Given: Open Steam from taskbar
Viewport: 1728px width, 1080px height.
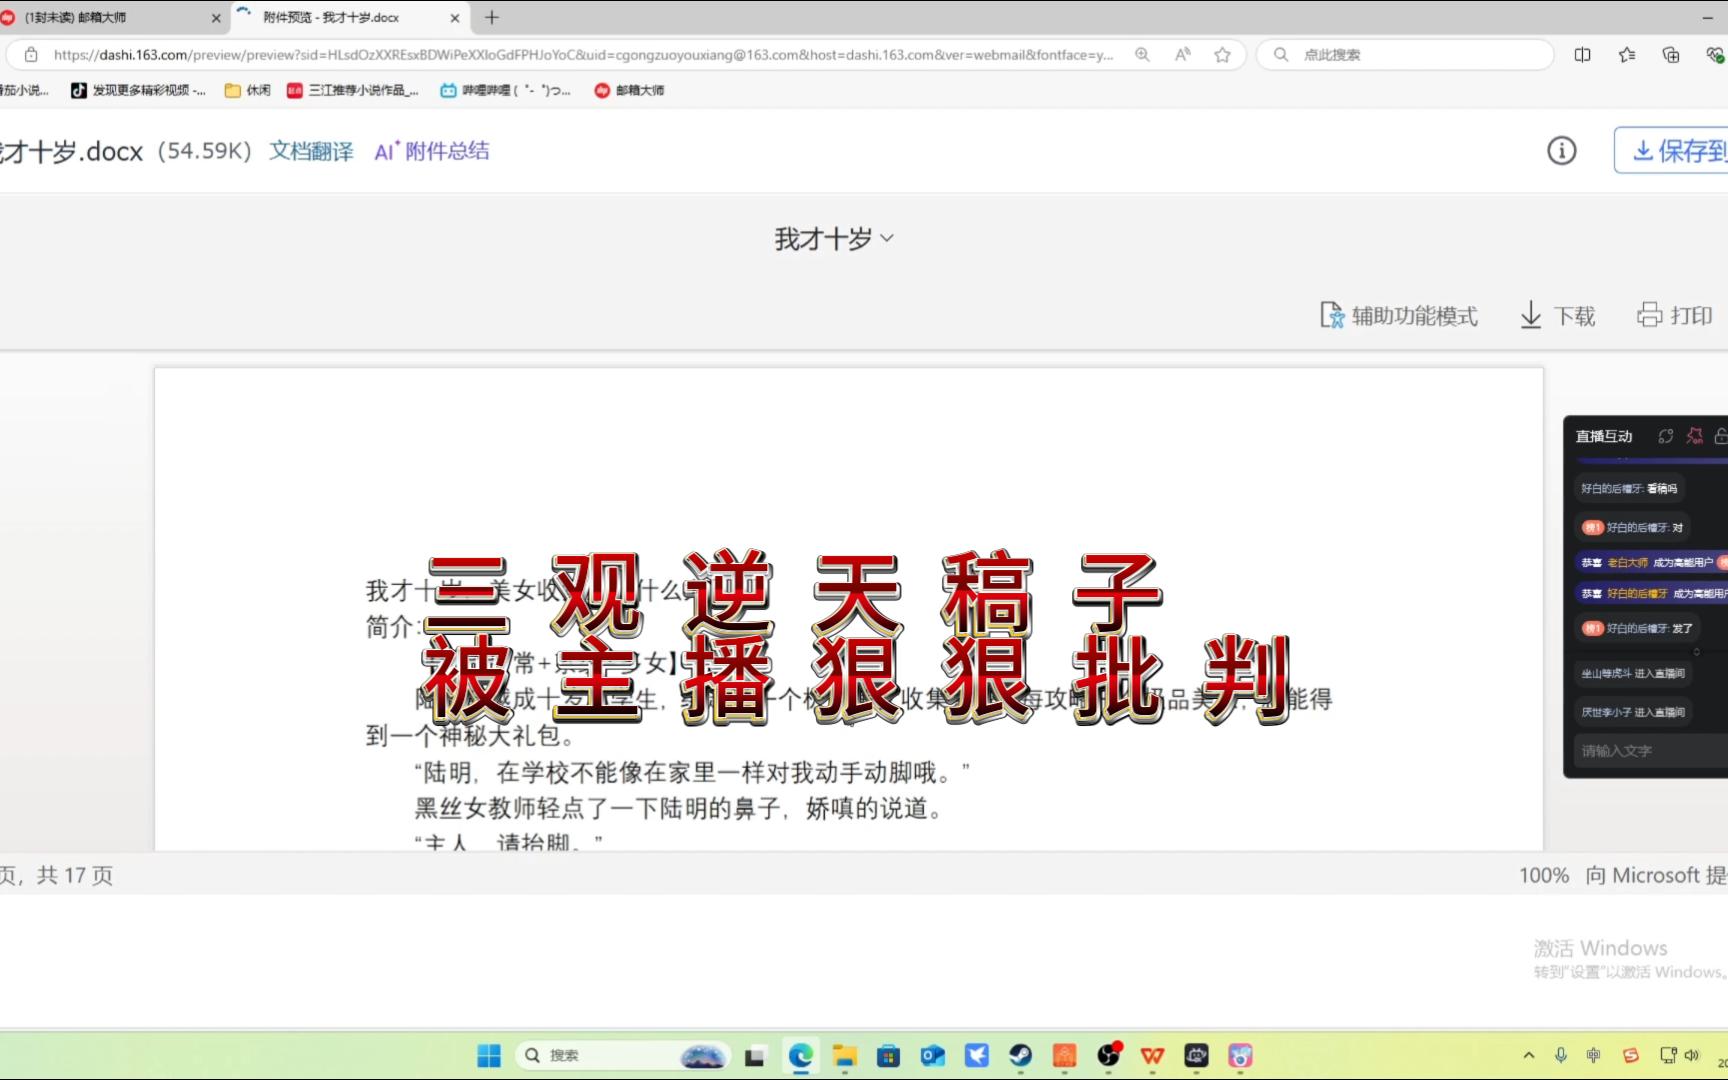Looking at the screenshot, I should [x=1020, y=1055].
